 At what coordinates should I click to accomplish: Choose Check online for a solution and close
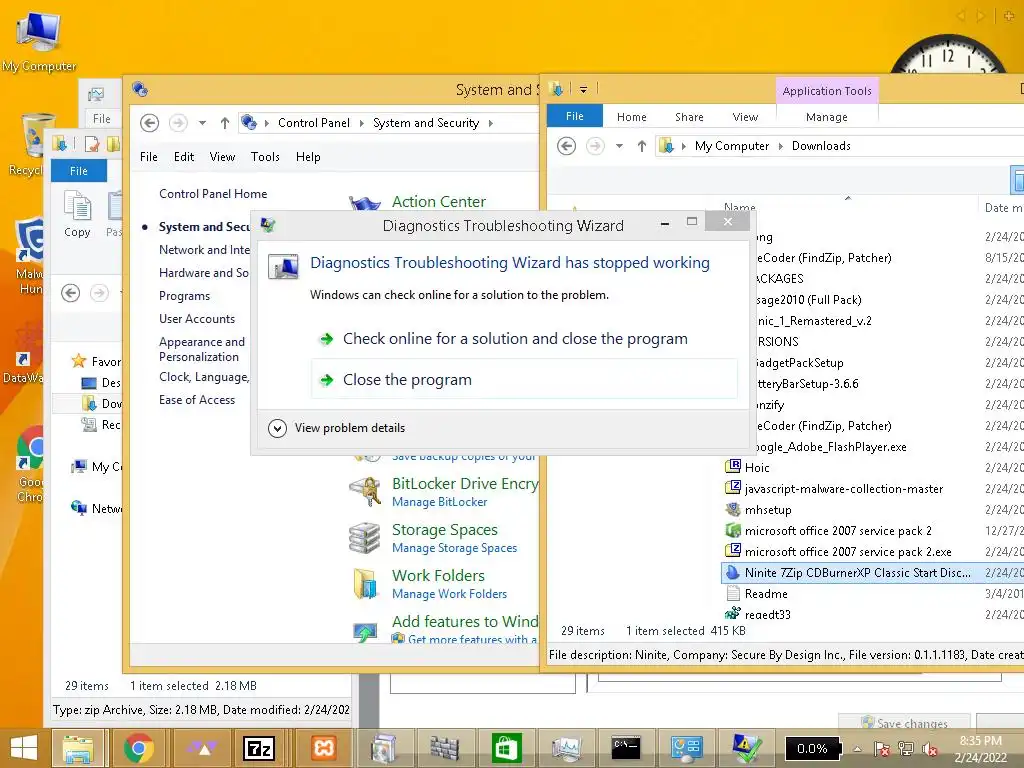click(x=524, y=339)
